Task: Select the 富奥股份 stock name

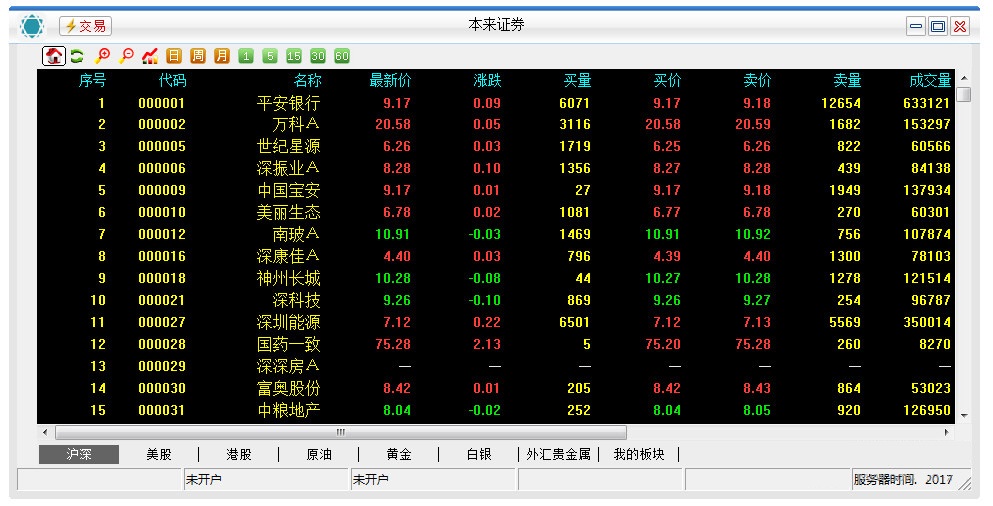Action: (x=289, y=388)
